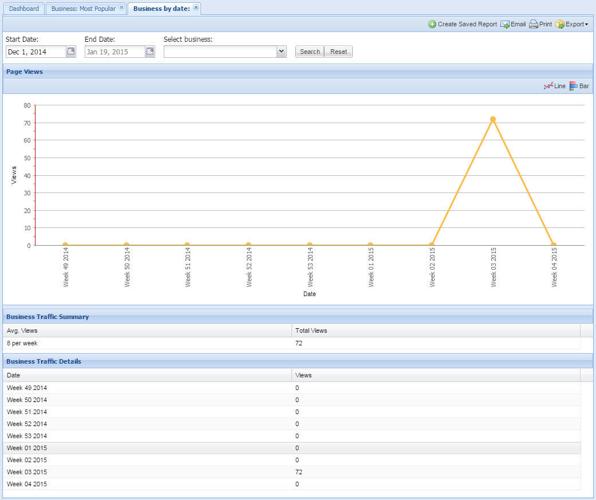The width and height of the screenshot is (596, 500).
Task: Sort by Avg. Views column header
Action: click(x=147, y=331)
